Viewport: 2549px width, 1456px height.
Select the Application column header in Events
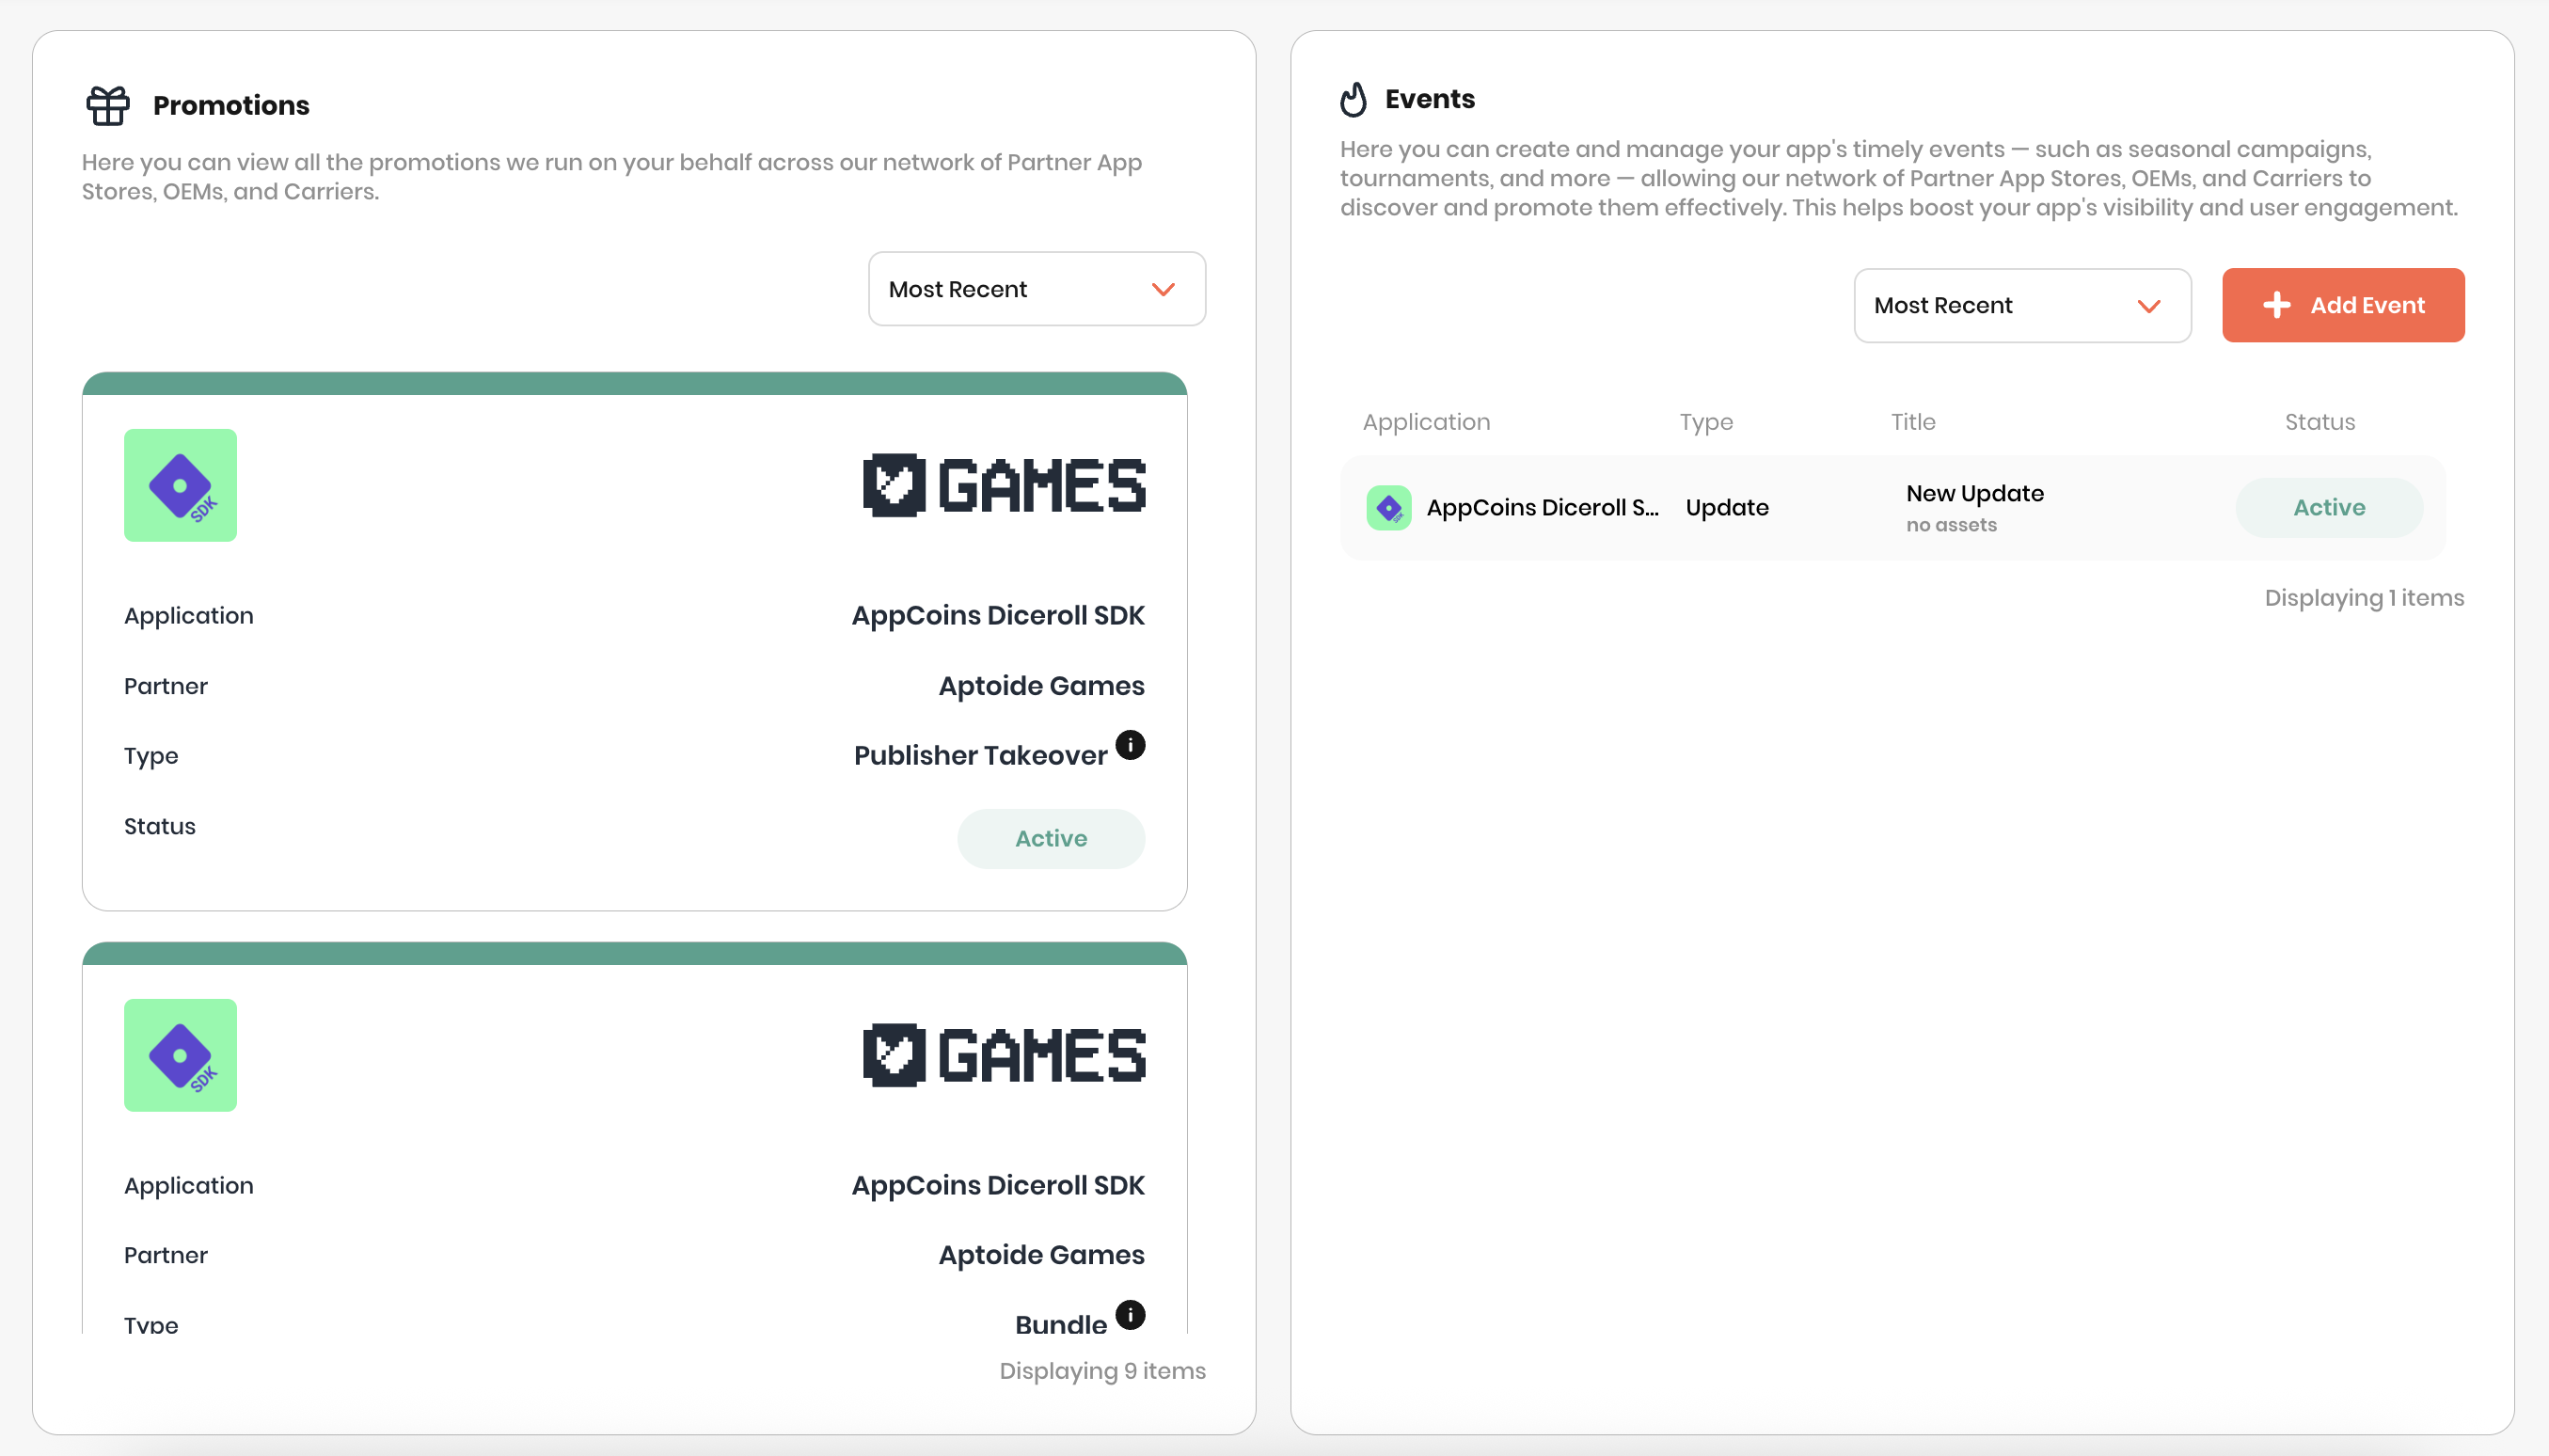(x=1426, y=422)
